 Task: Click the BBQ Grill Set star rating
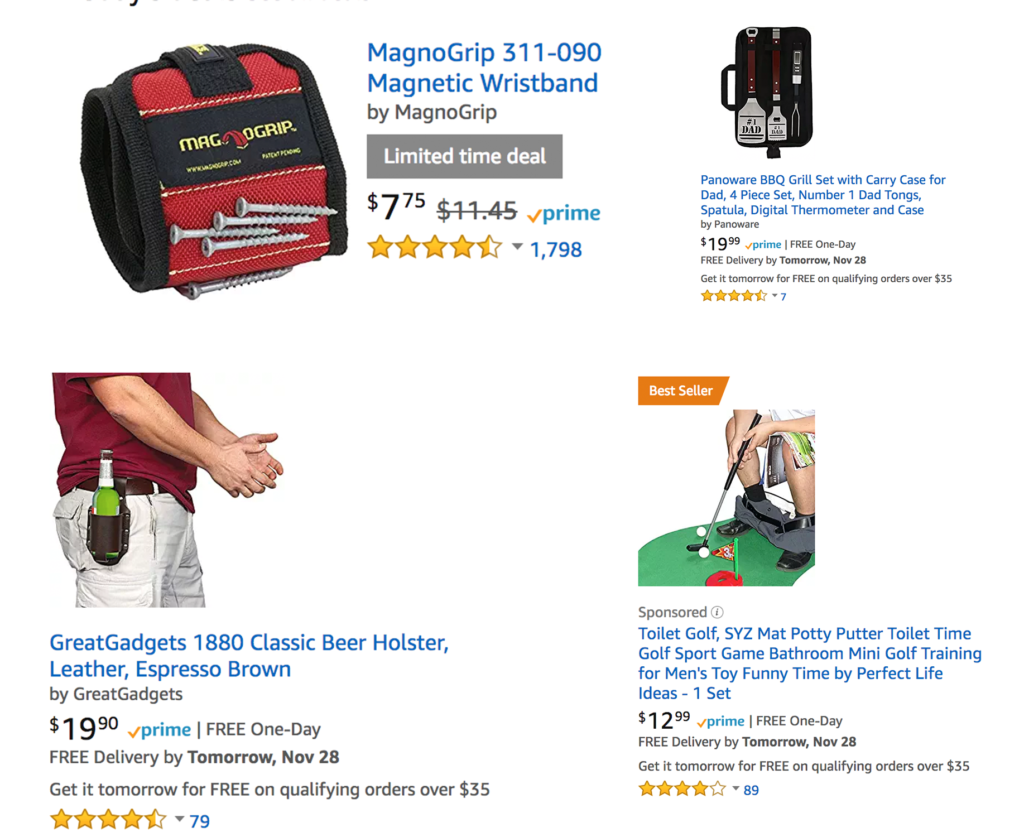tap(733, 296)
